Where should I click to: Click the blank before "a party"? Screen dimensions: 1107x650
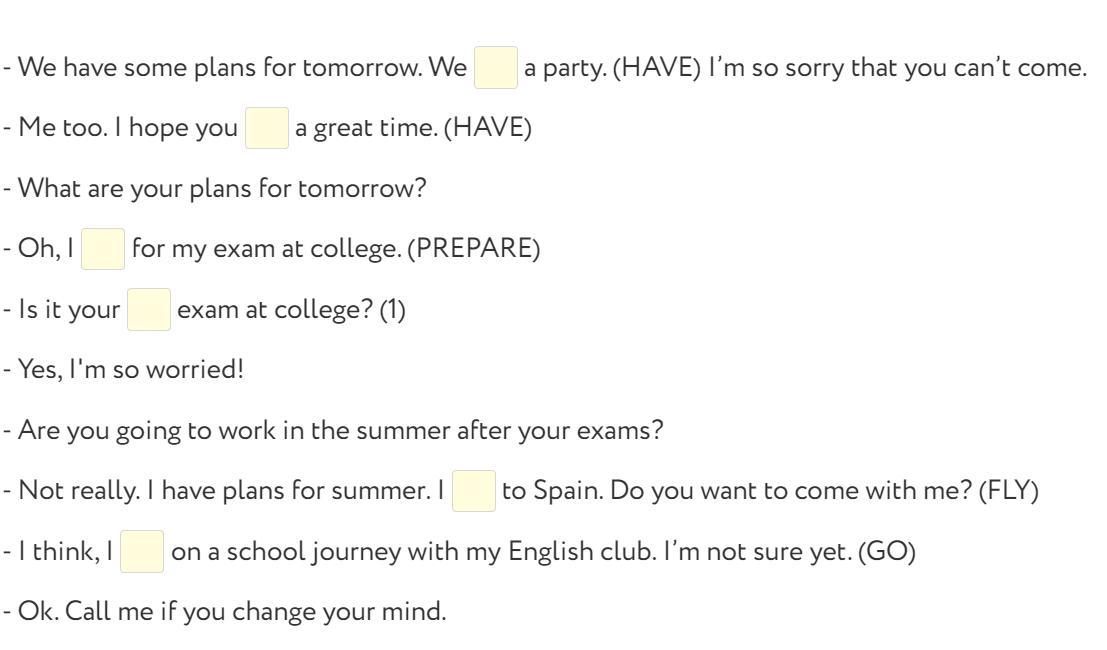pyautogui.click(x=496, y=68)
